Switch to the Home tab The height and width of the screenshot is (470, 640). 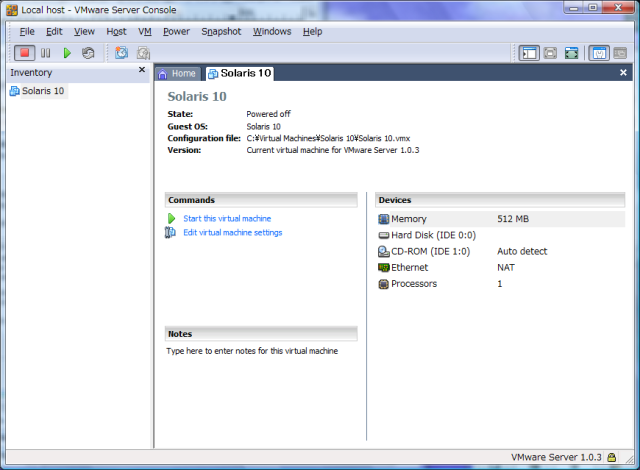point(178,73)
